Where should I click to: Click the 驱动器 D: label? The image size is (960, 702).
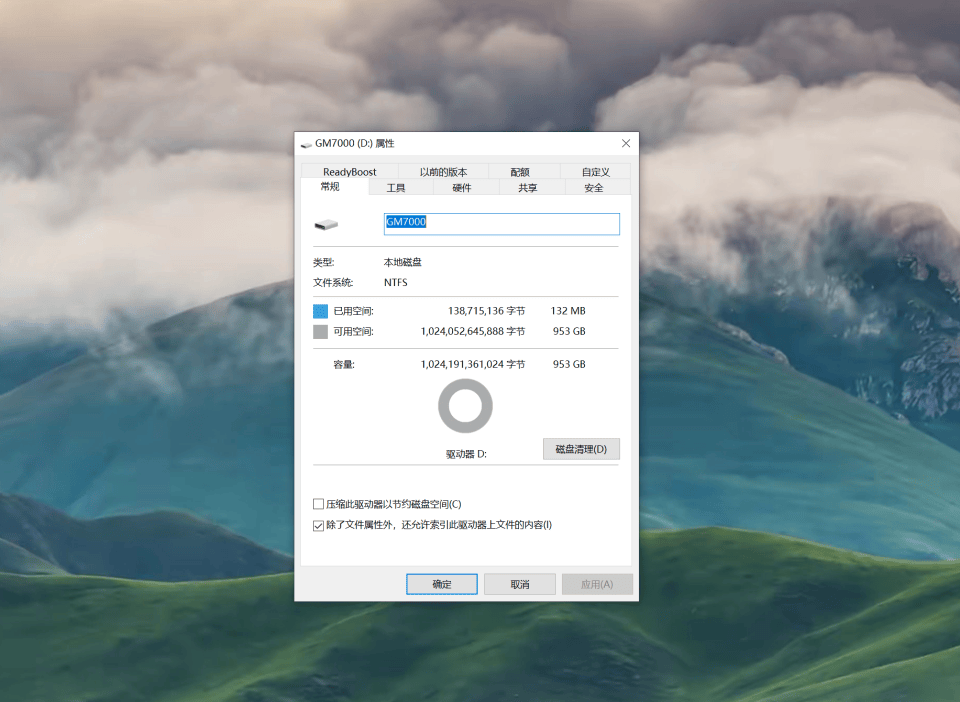(x=466, y=454)
